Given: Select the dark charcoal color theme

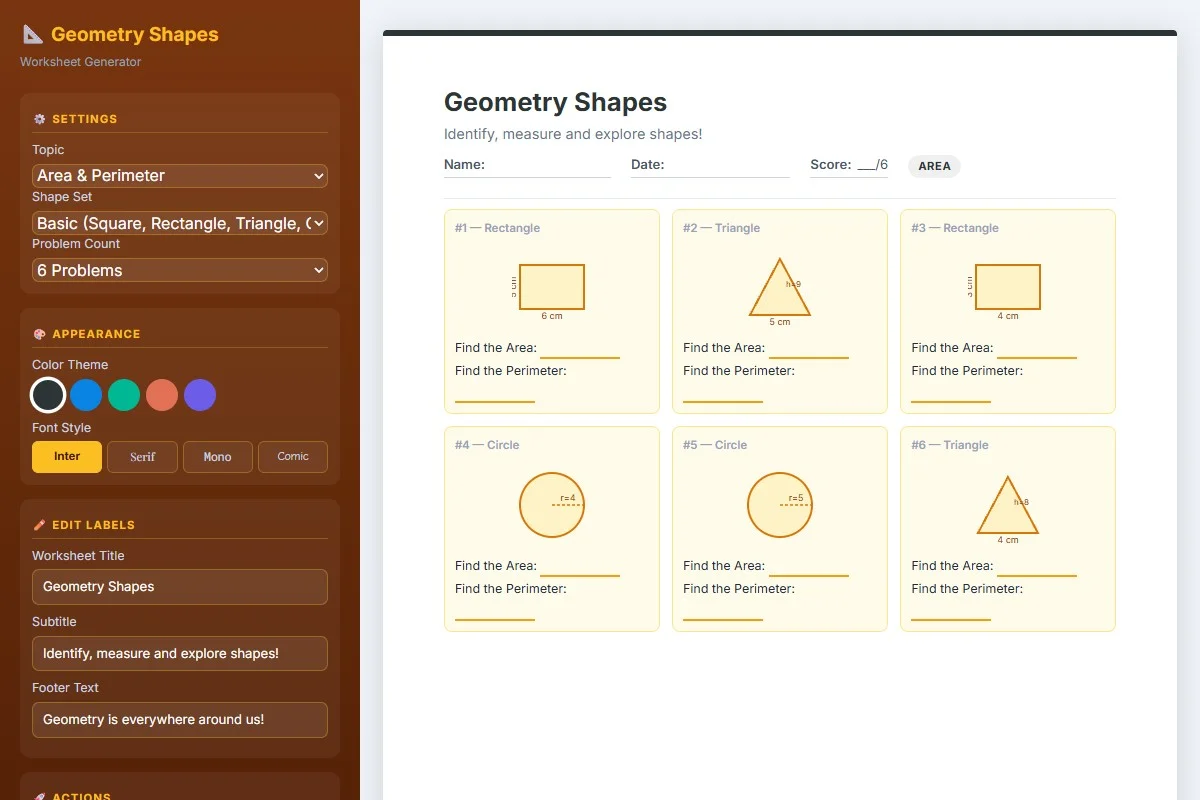Looking at the screenshot, I should coord(48,395).
